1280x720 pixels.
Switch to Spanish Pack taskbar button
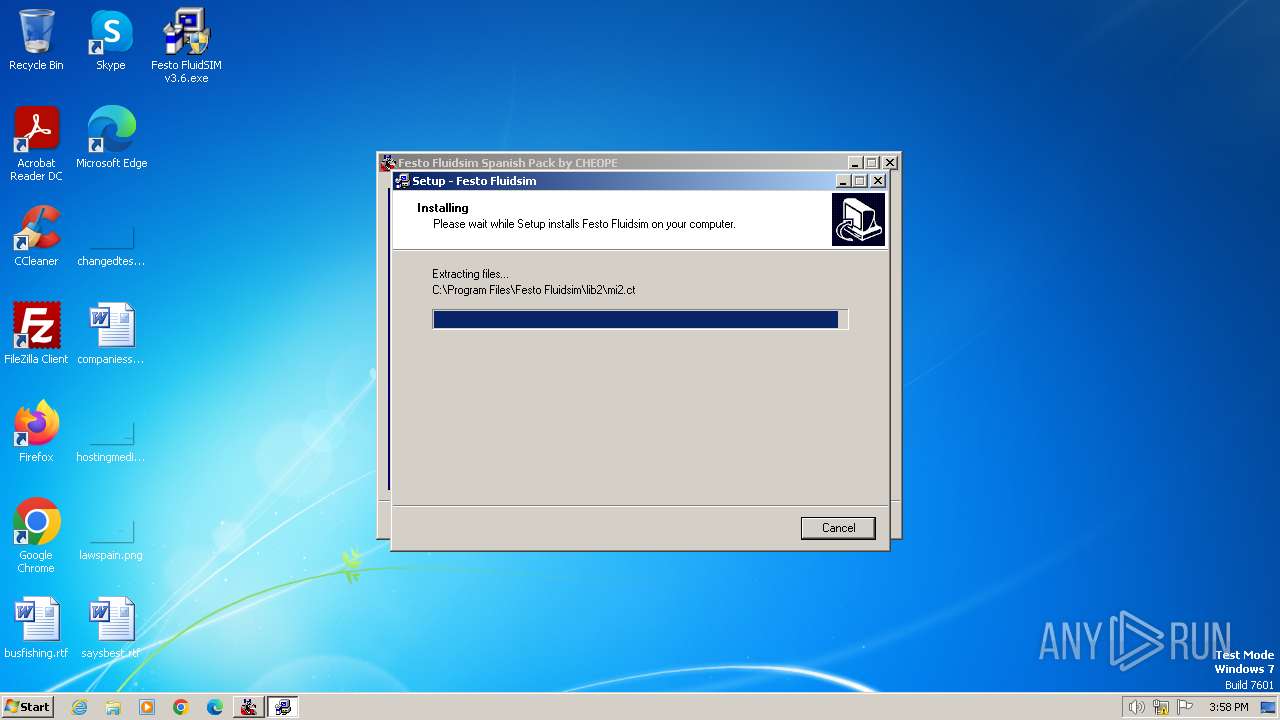click(x=249, y=707)
